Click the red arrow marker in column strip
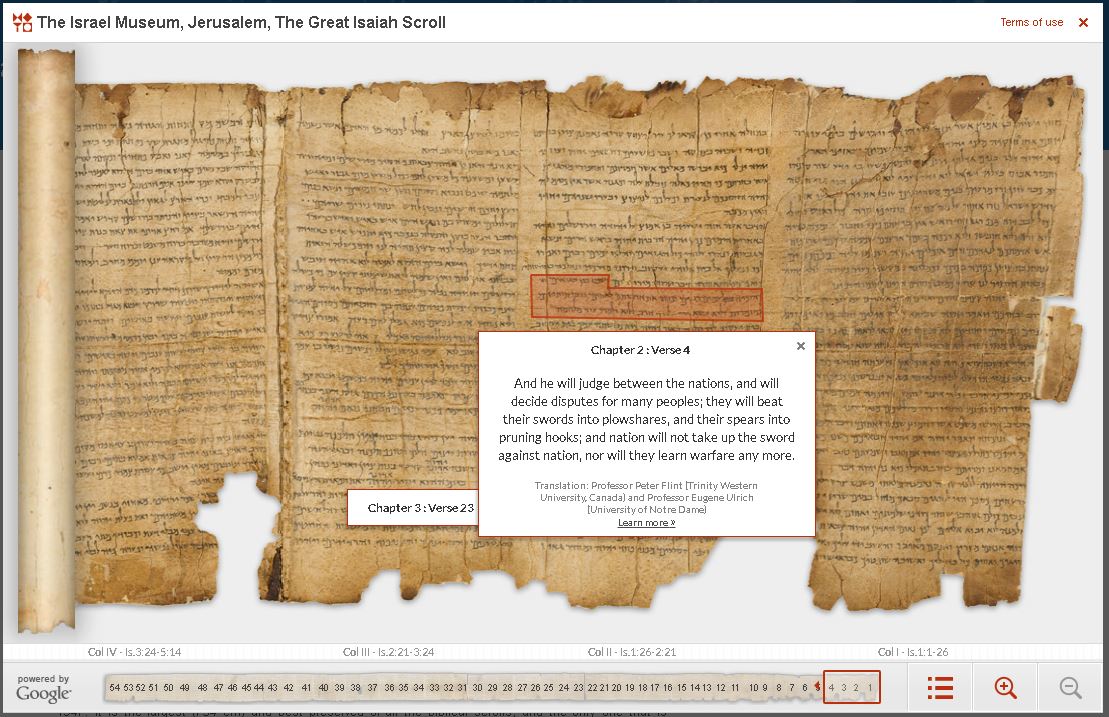This screenshot has width=1109, height=717. pos(818,687)
